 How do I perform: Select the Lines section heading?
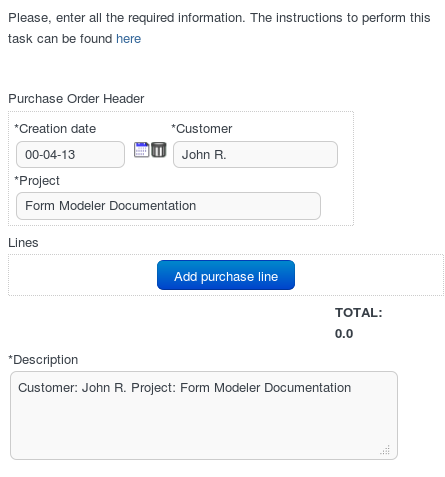[x=23, y=243]
